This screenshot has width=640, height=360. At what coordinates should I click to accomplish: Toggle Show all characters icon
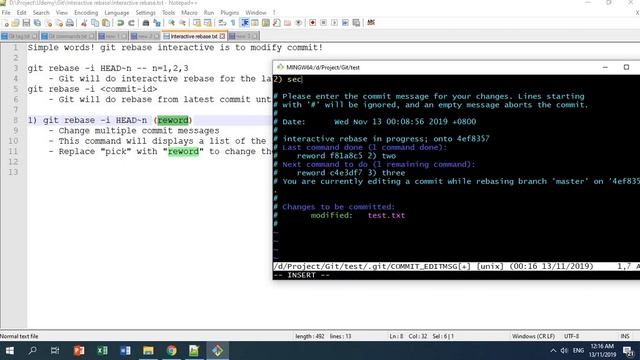(x=233, y=23)
